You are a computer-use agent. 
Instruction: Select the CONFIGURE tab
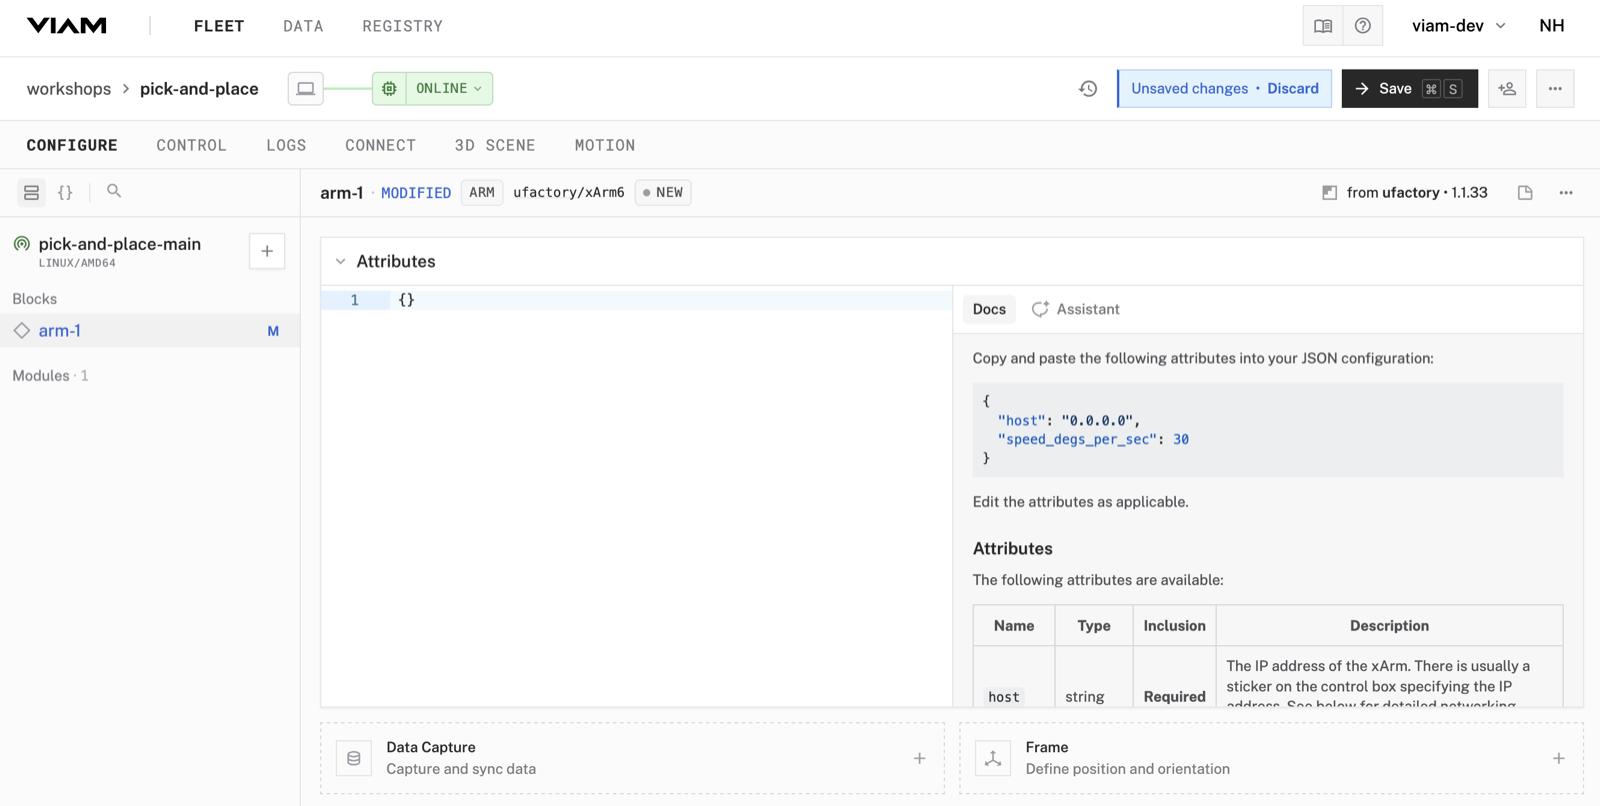pos(72,145)
